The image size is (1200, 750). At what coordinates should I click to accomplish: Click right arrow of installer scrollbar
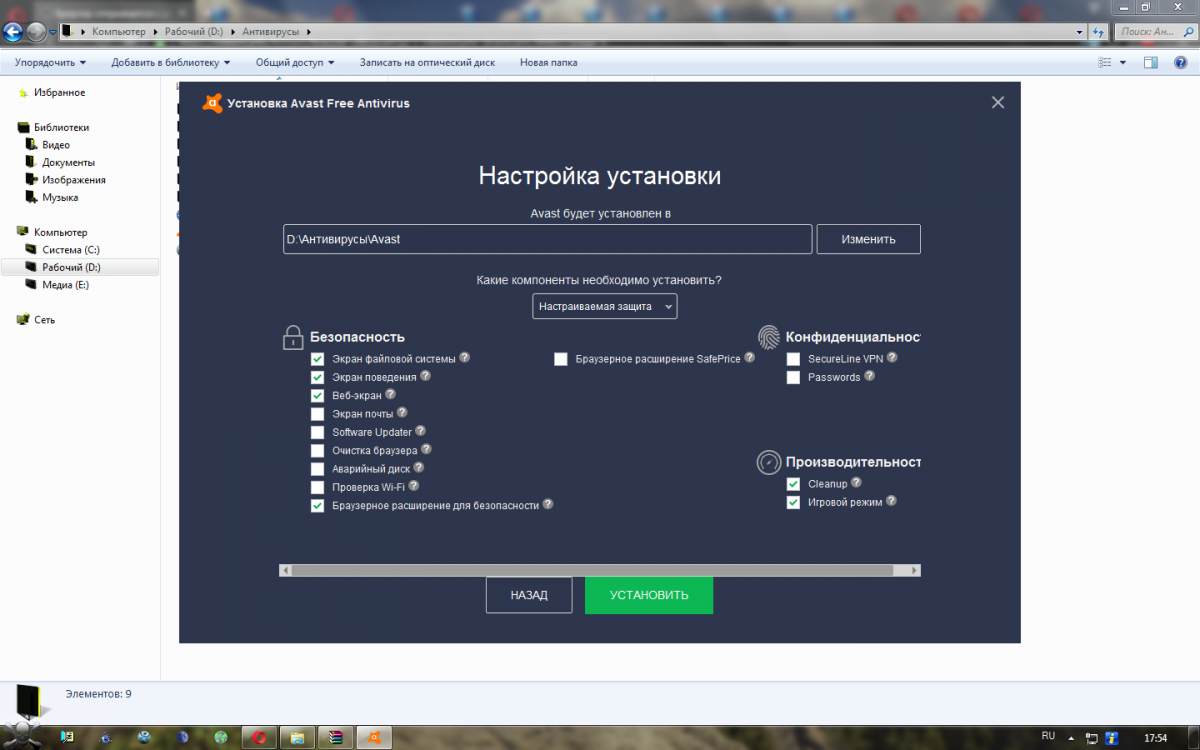(x=914, y=570)
